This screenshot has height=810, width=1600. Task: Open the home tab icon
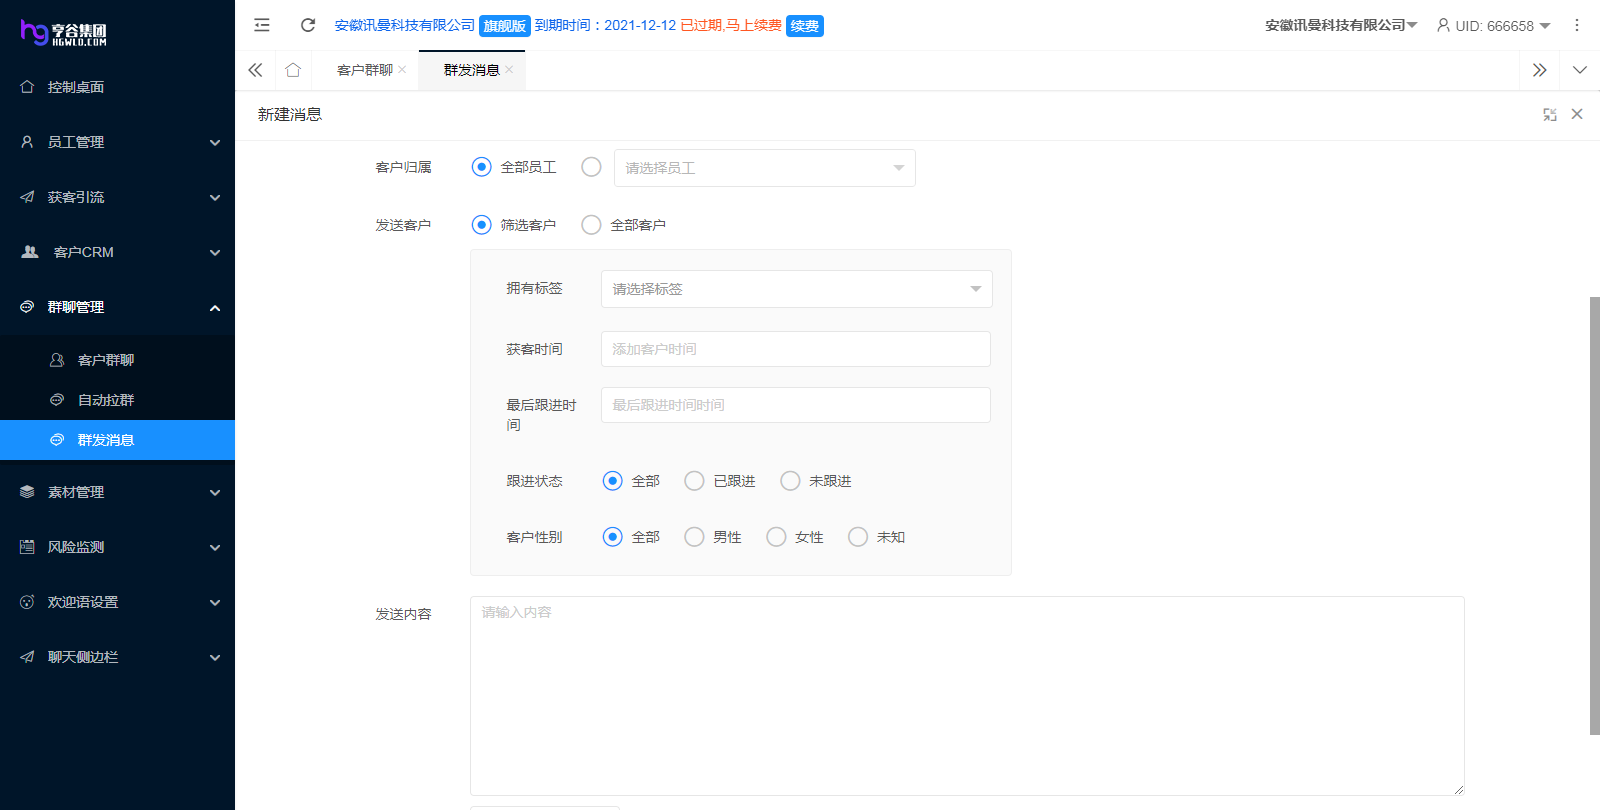[x=293, y=70]
